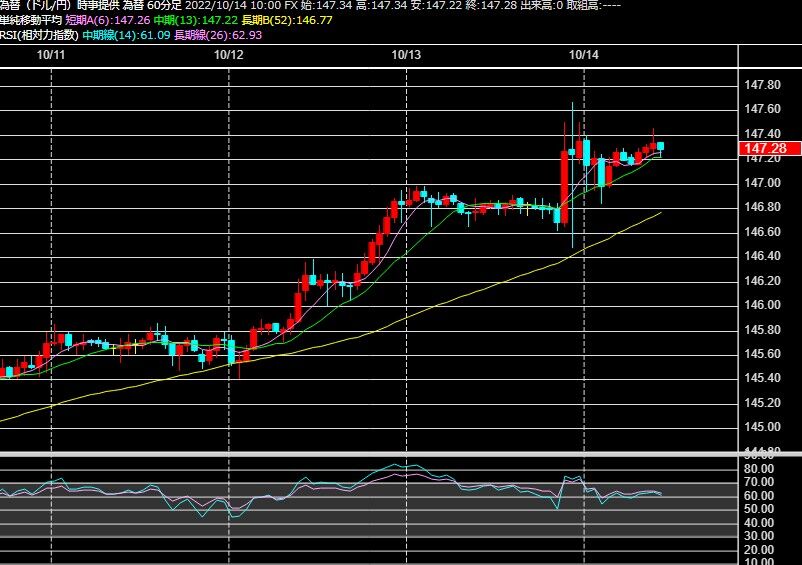Click the latest cyan candlestick near 147.28
Image resolution: width=802 pixels, height=565 pixels.
pos(660,147)
